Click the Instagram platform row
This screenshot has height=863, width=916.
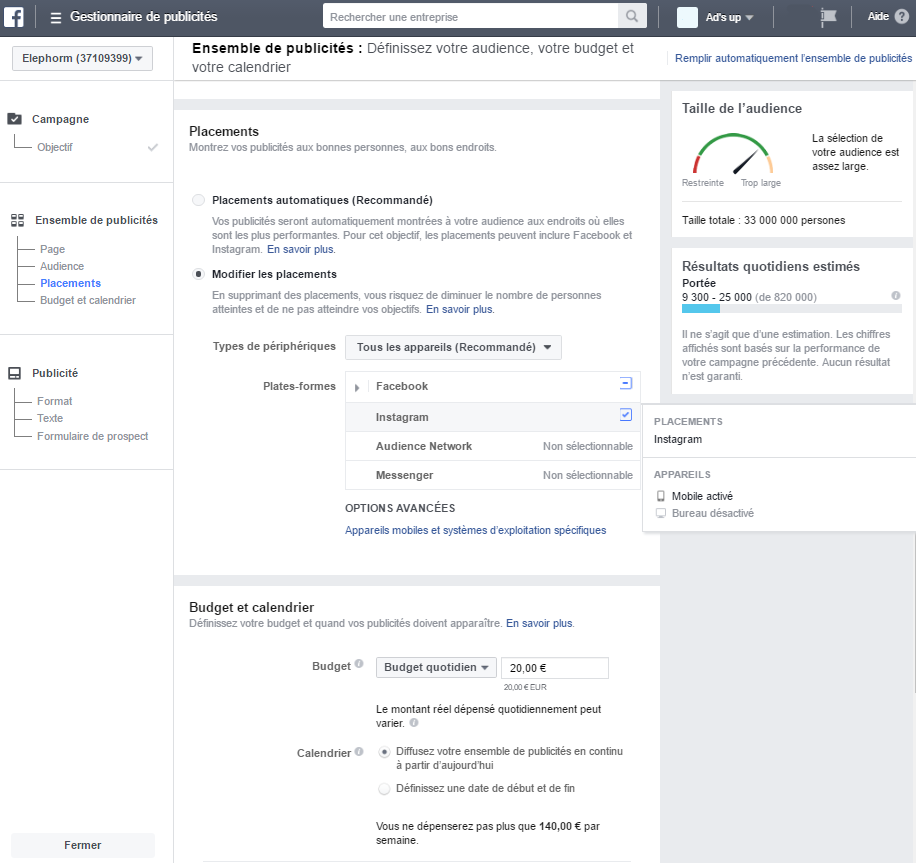click(493, 417)
